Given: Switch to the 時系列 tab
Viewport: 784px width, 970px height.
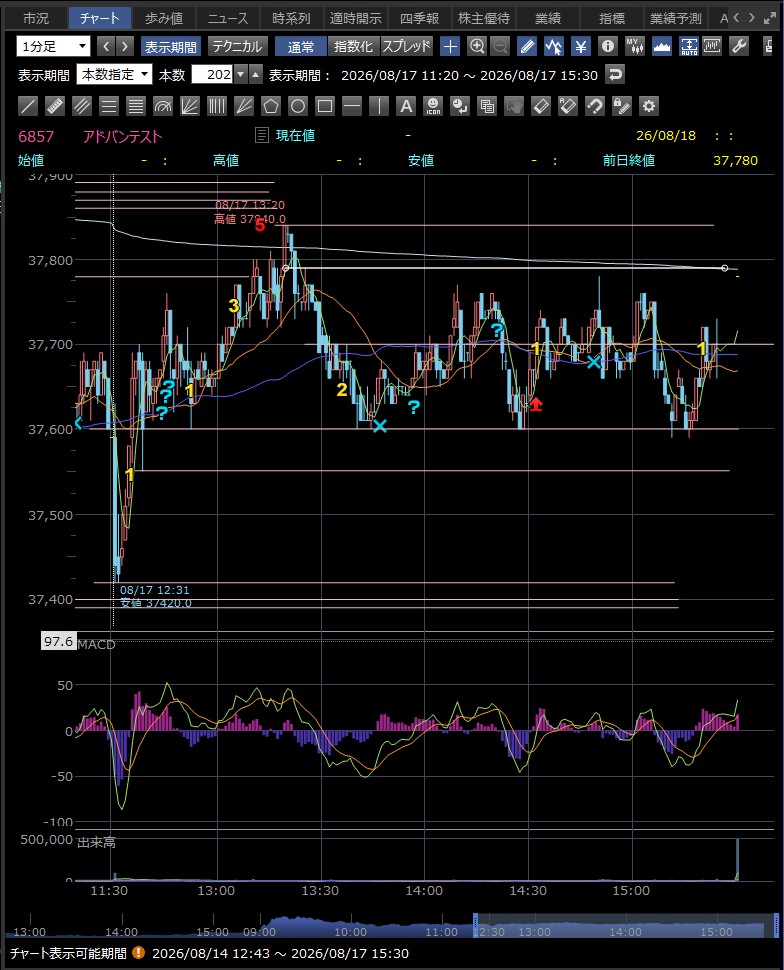Looking at the screenshot, I should [x=291, y=19].
